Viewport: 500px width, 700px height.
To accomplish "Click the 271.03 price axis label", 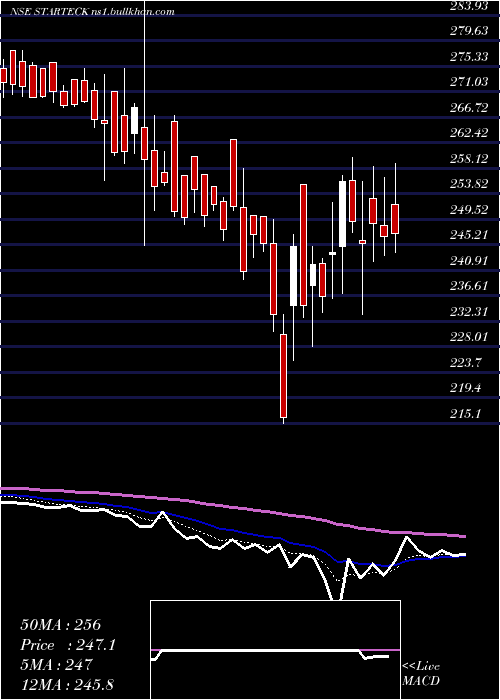I will [471, 82].
